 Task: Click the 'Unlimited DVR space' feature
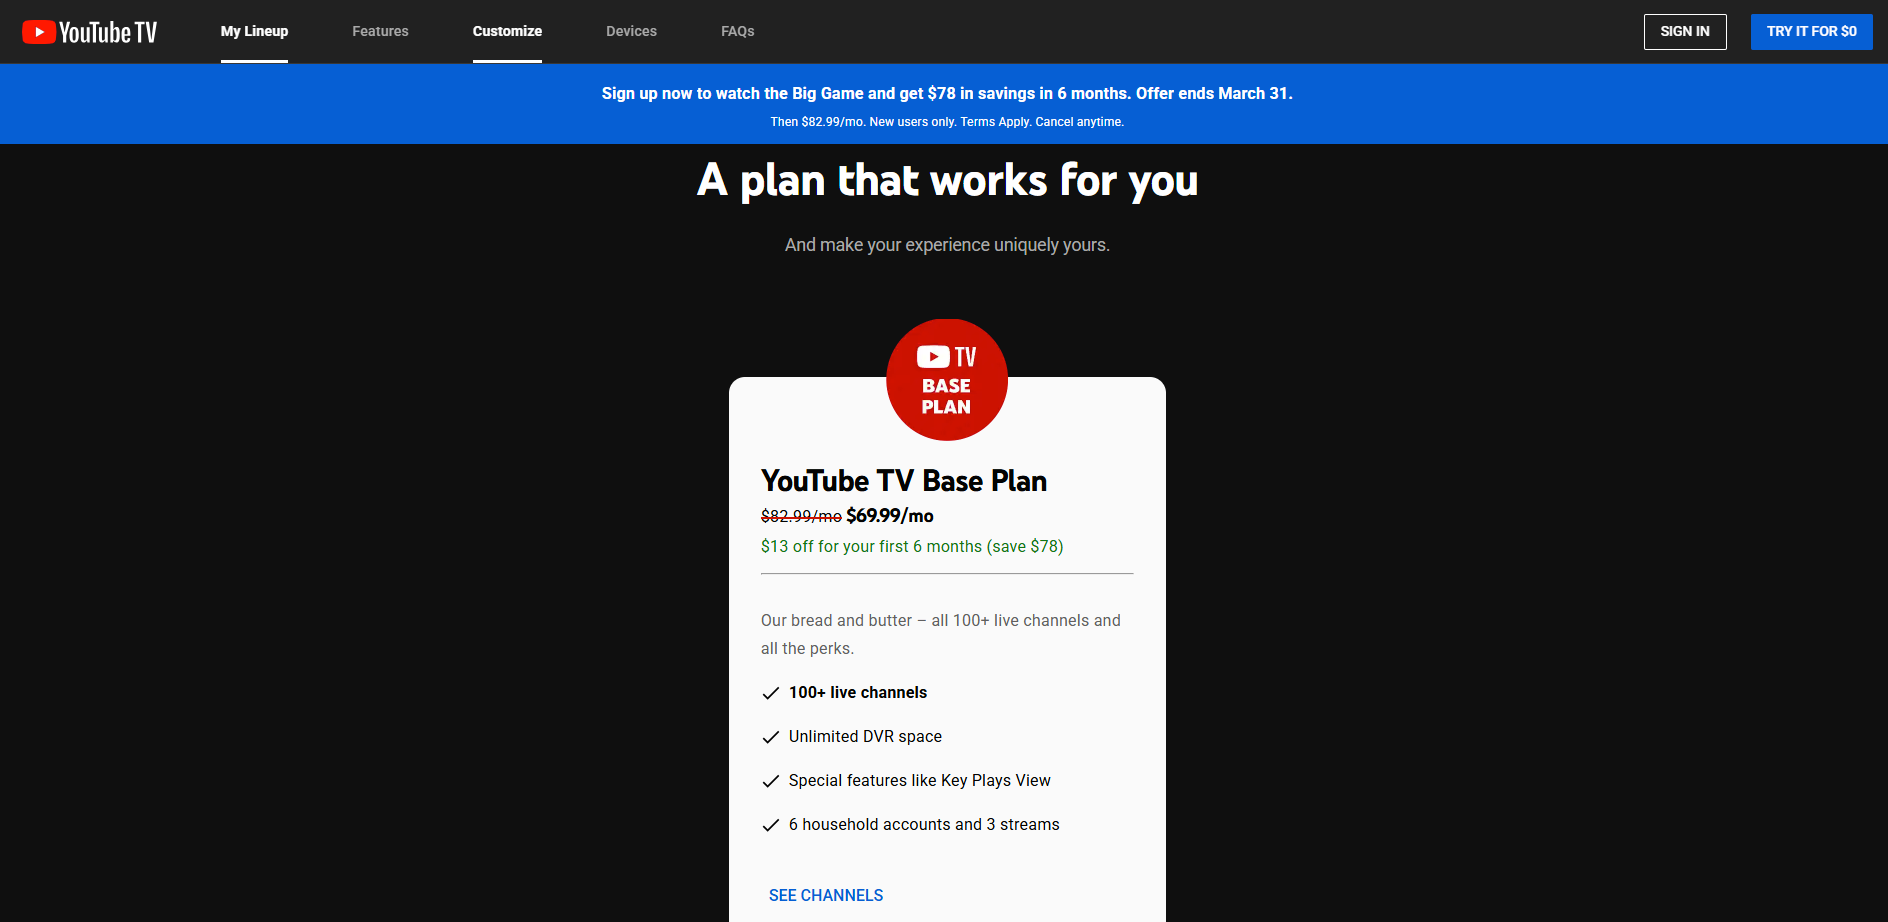865,736
